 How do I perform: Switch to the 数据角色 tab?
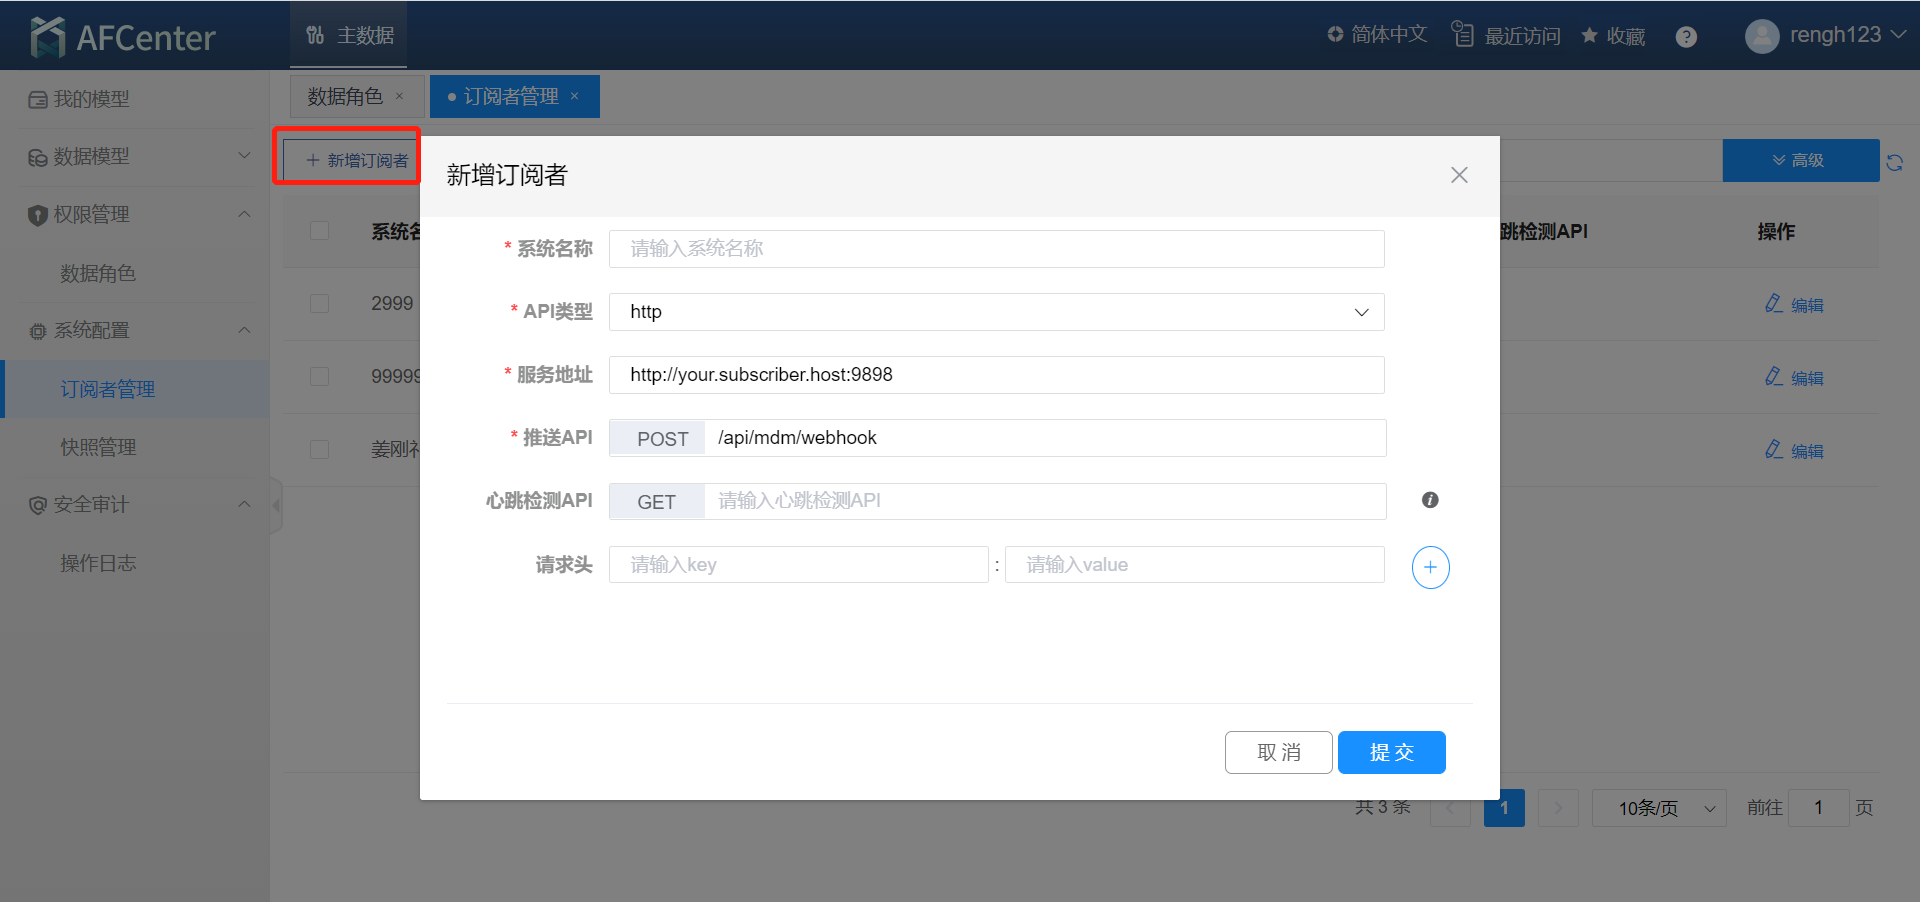tap(345, 96)
